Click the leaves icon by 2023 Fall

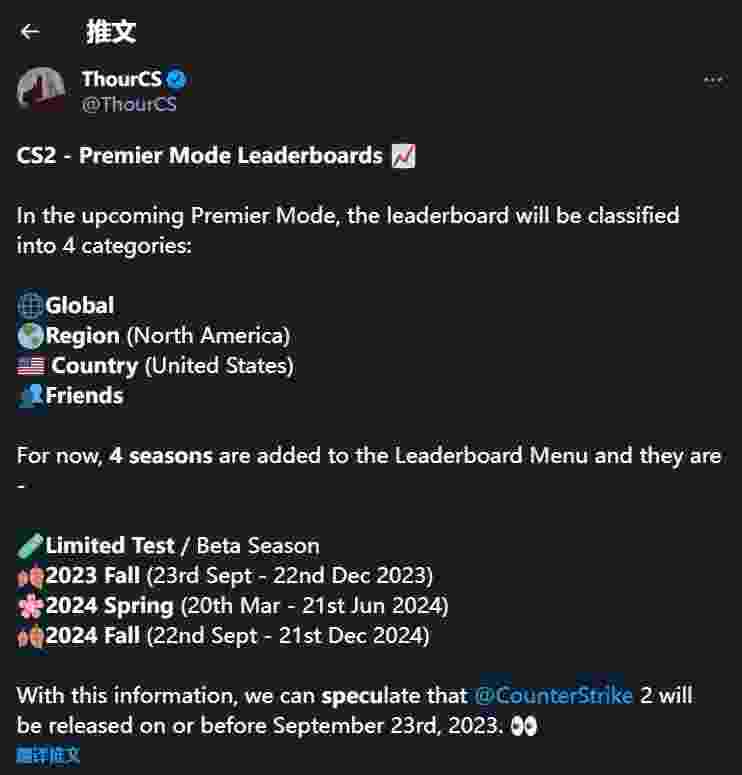[31, 576]
